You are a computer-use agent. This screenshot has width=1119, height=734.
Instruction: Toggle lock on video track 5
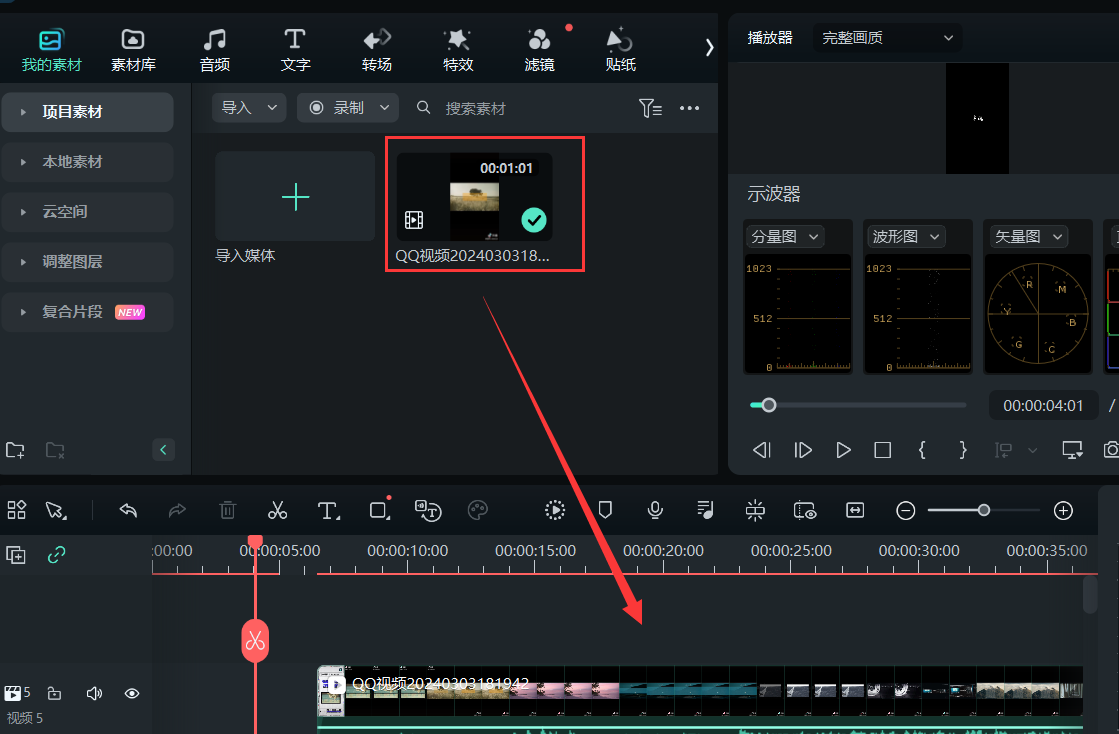click(55, 693)
